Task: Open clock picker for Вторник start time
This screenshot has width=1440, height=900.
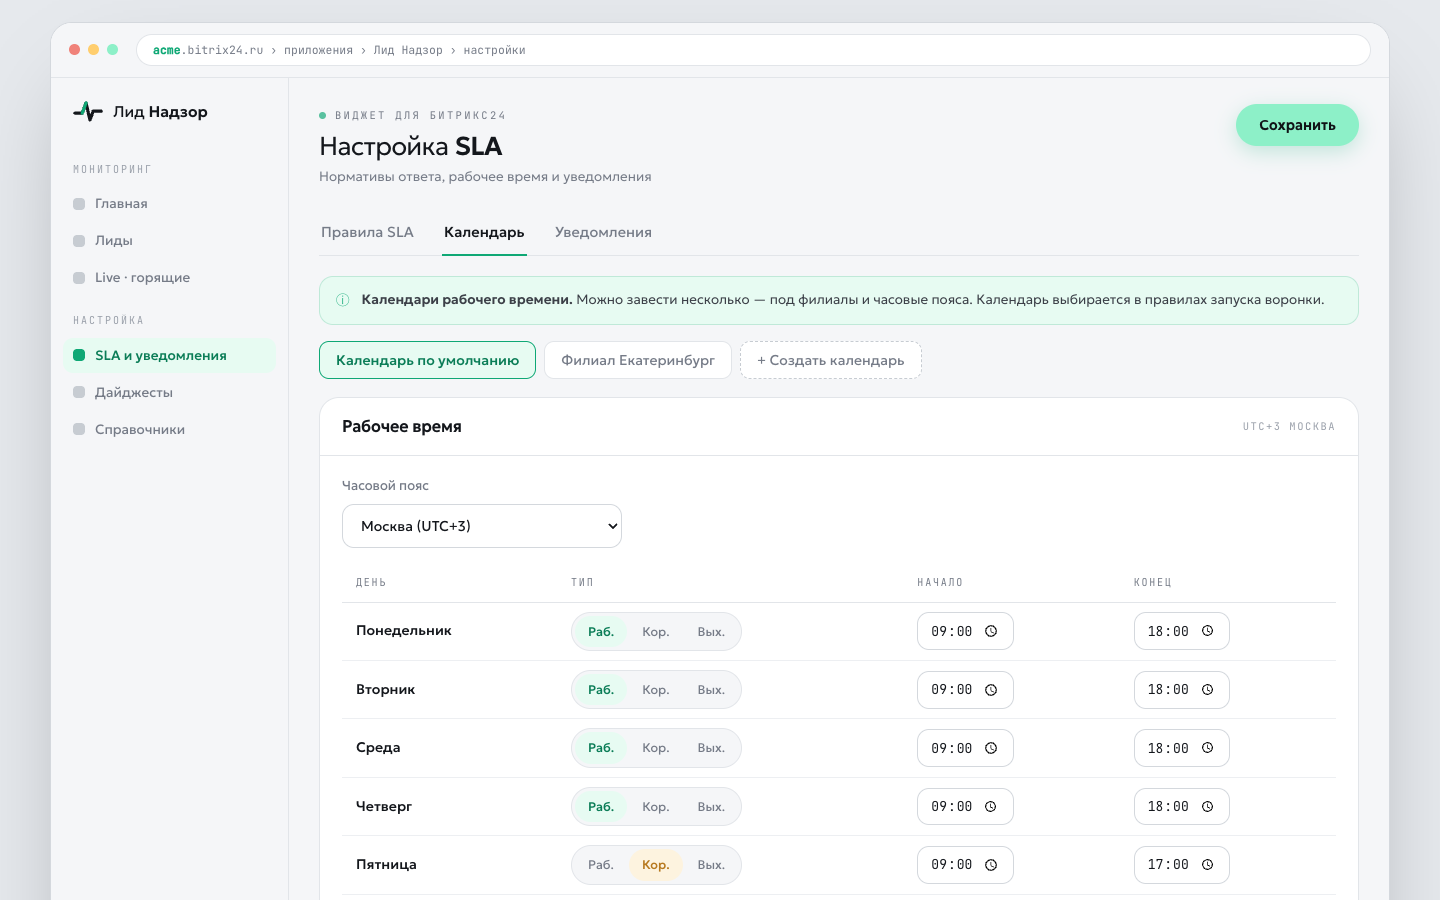Action: (x=991, y=690)
